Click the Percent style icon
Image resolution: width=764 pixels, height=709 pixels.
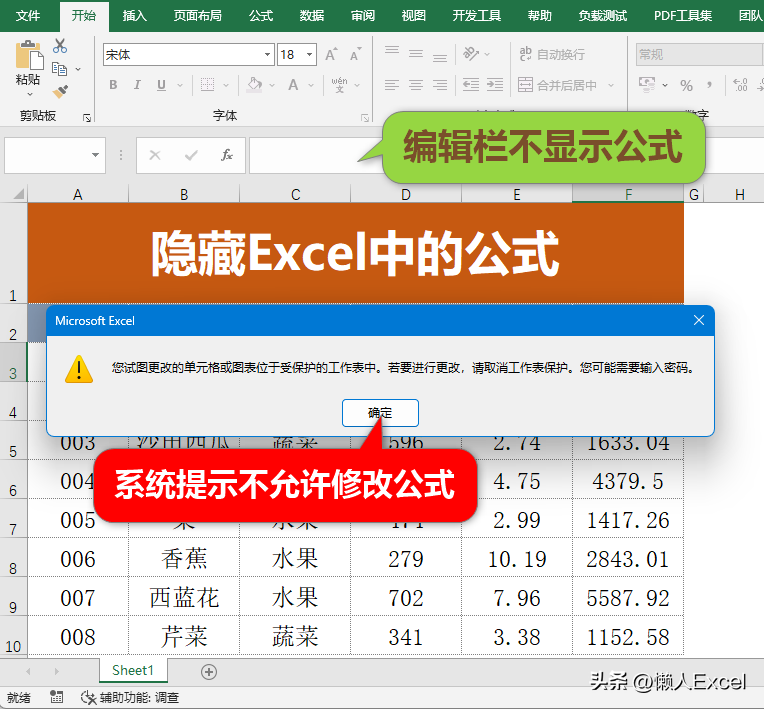click(687, 85)
